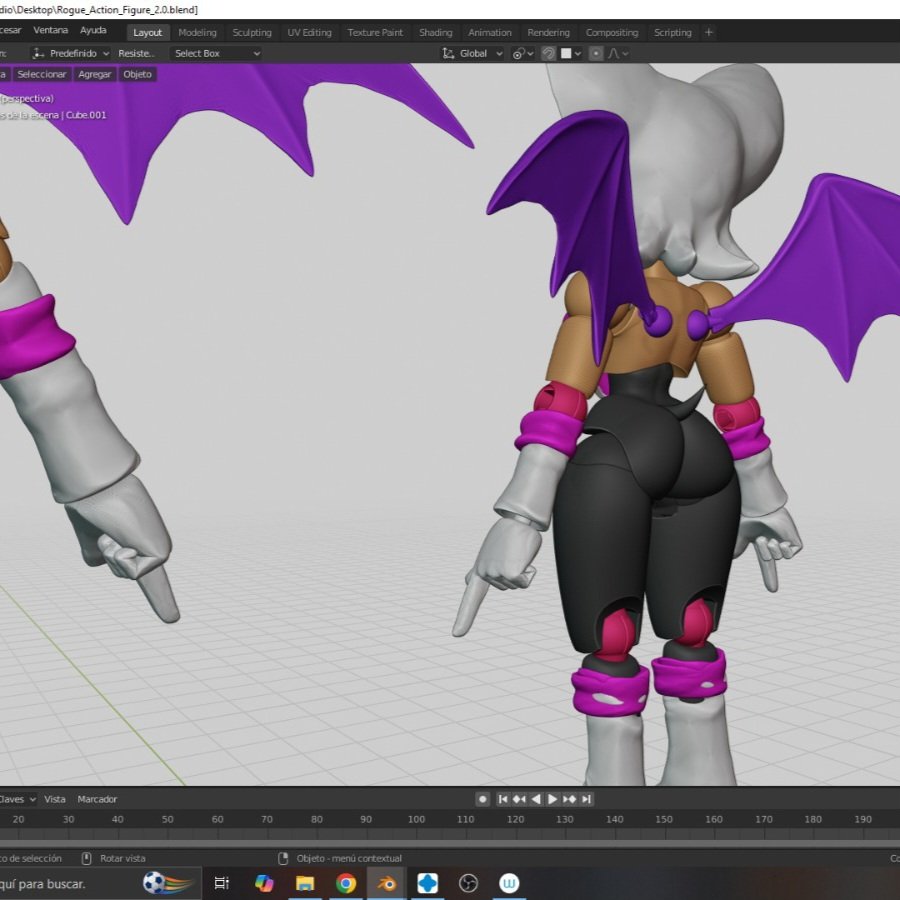
Task: Switch to the Scripting workspace tab
Action: (673, 33)
